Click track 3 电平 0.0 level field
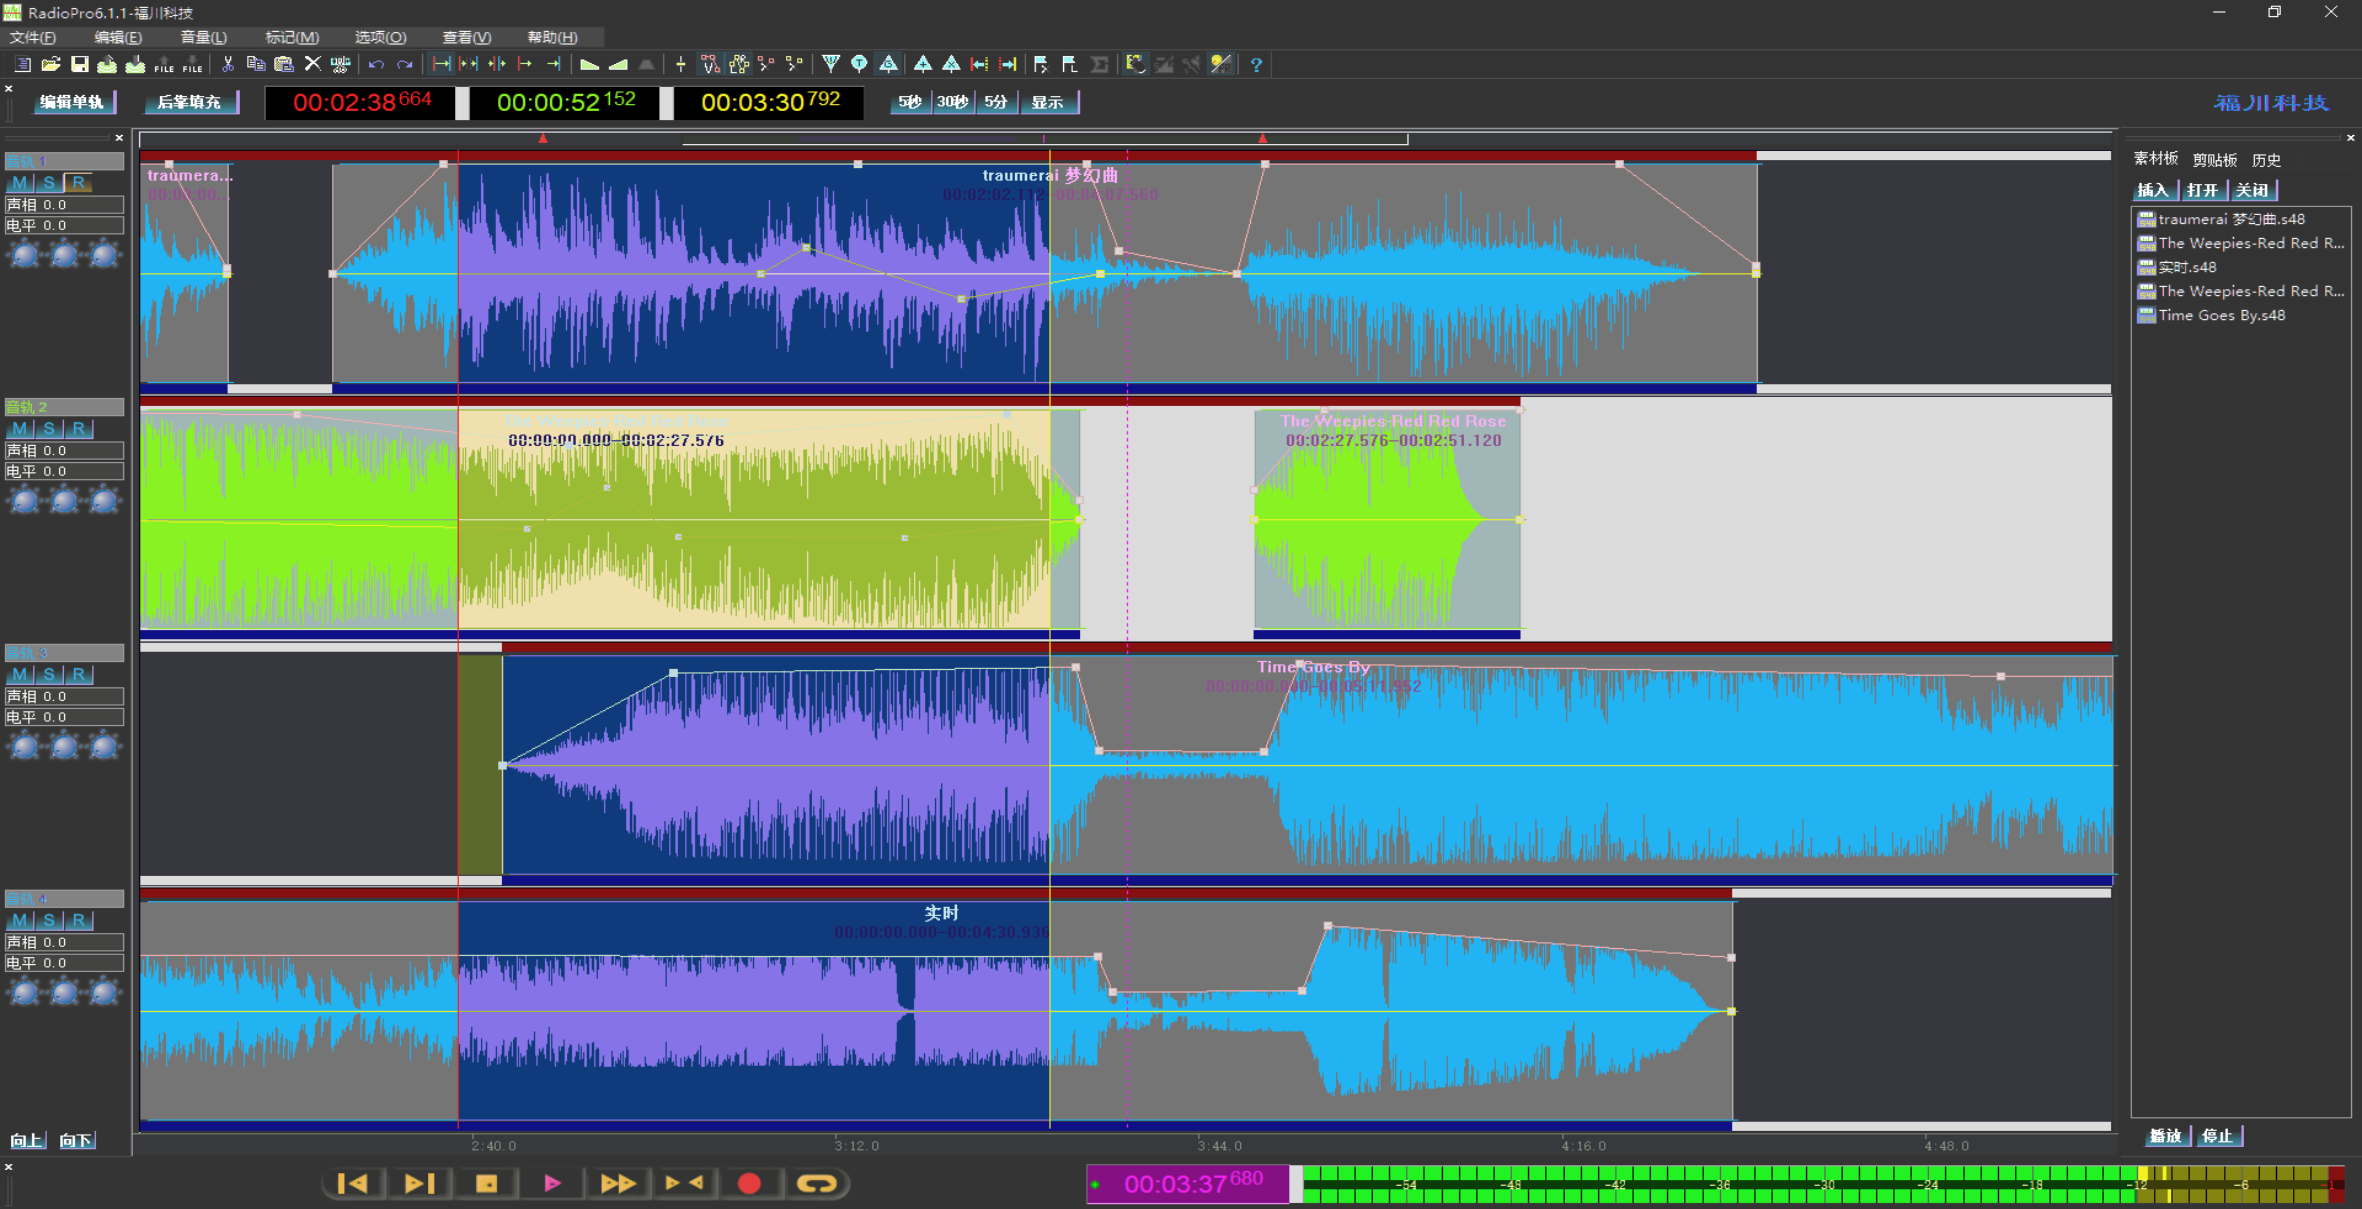Viewport: 2362px width, 1209px height. [x=65, y=717]
